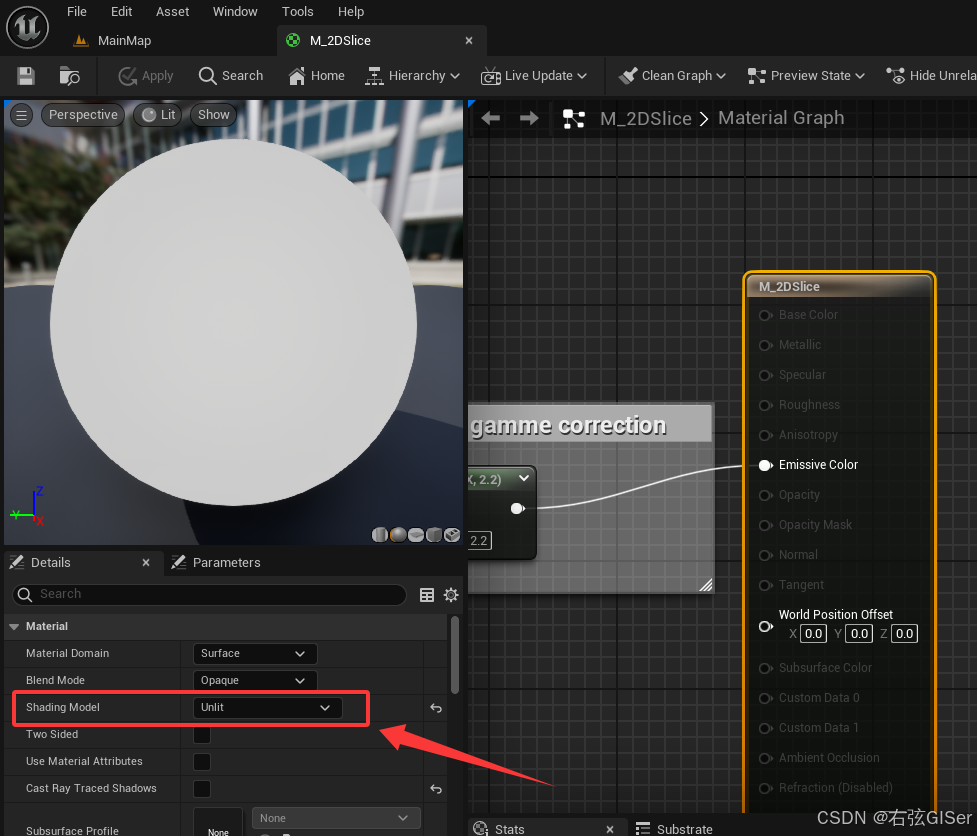
Task: Close the M_2DSlice tab
Action: (x=469, y=40)
